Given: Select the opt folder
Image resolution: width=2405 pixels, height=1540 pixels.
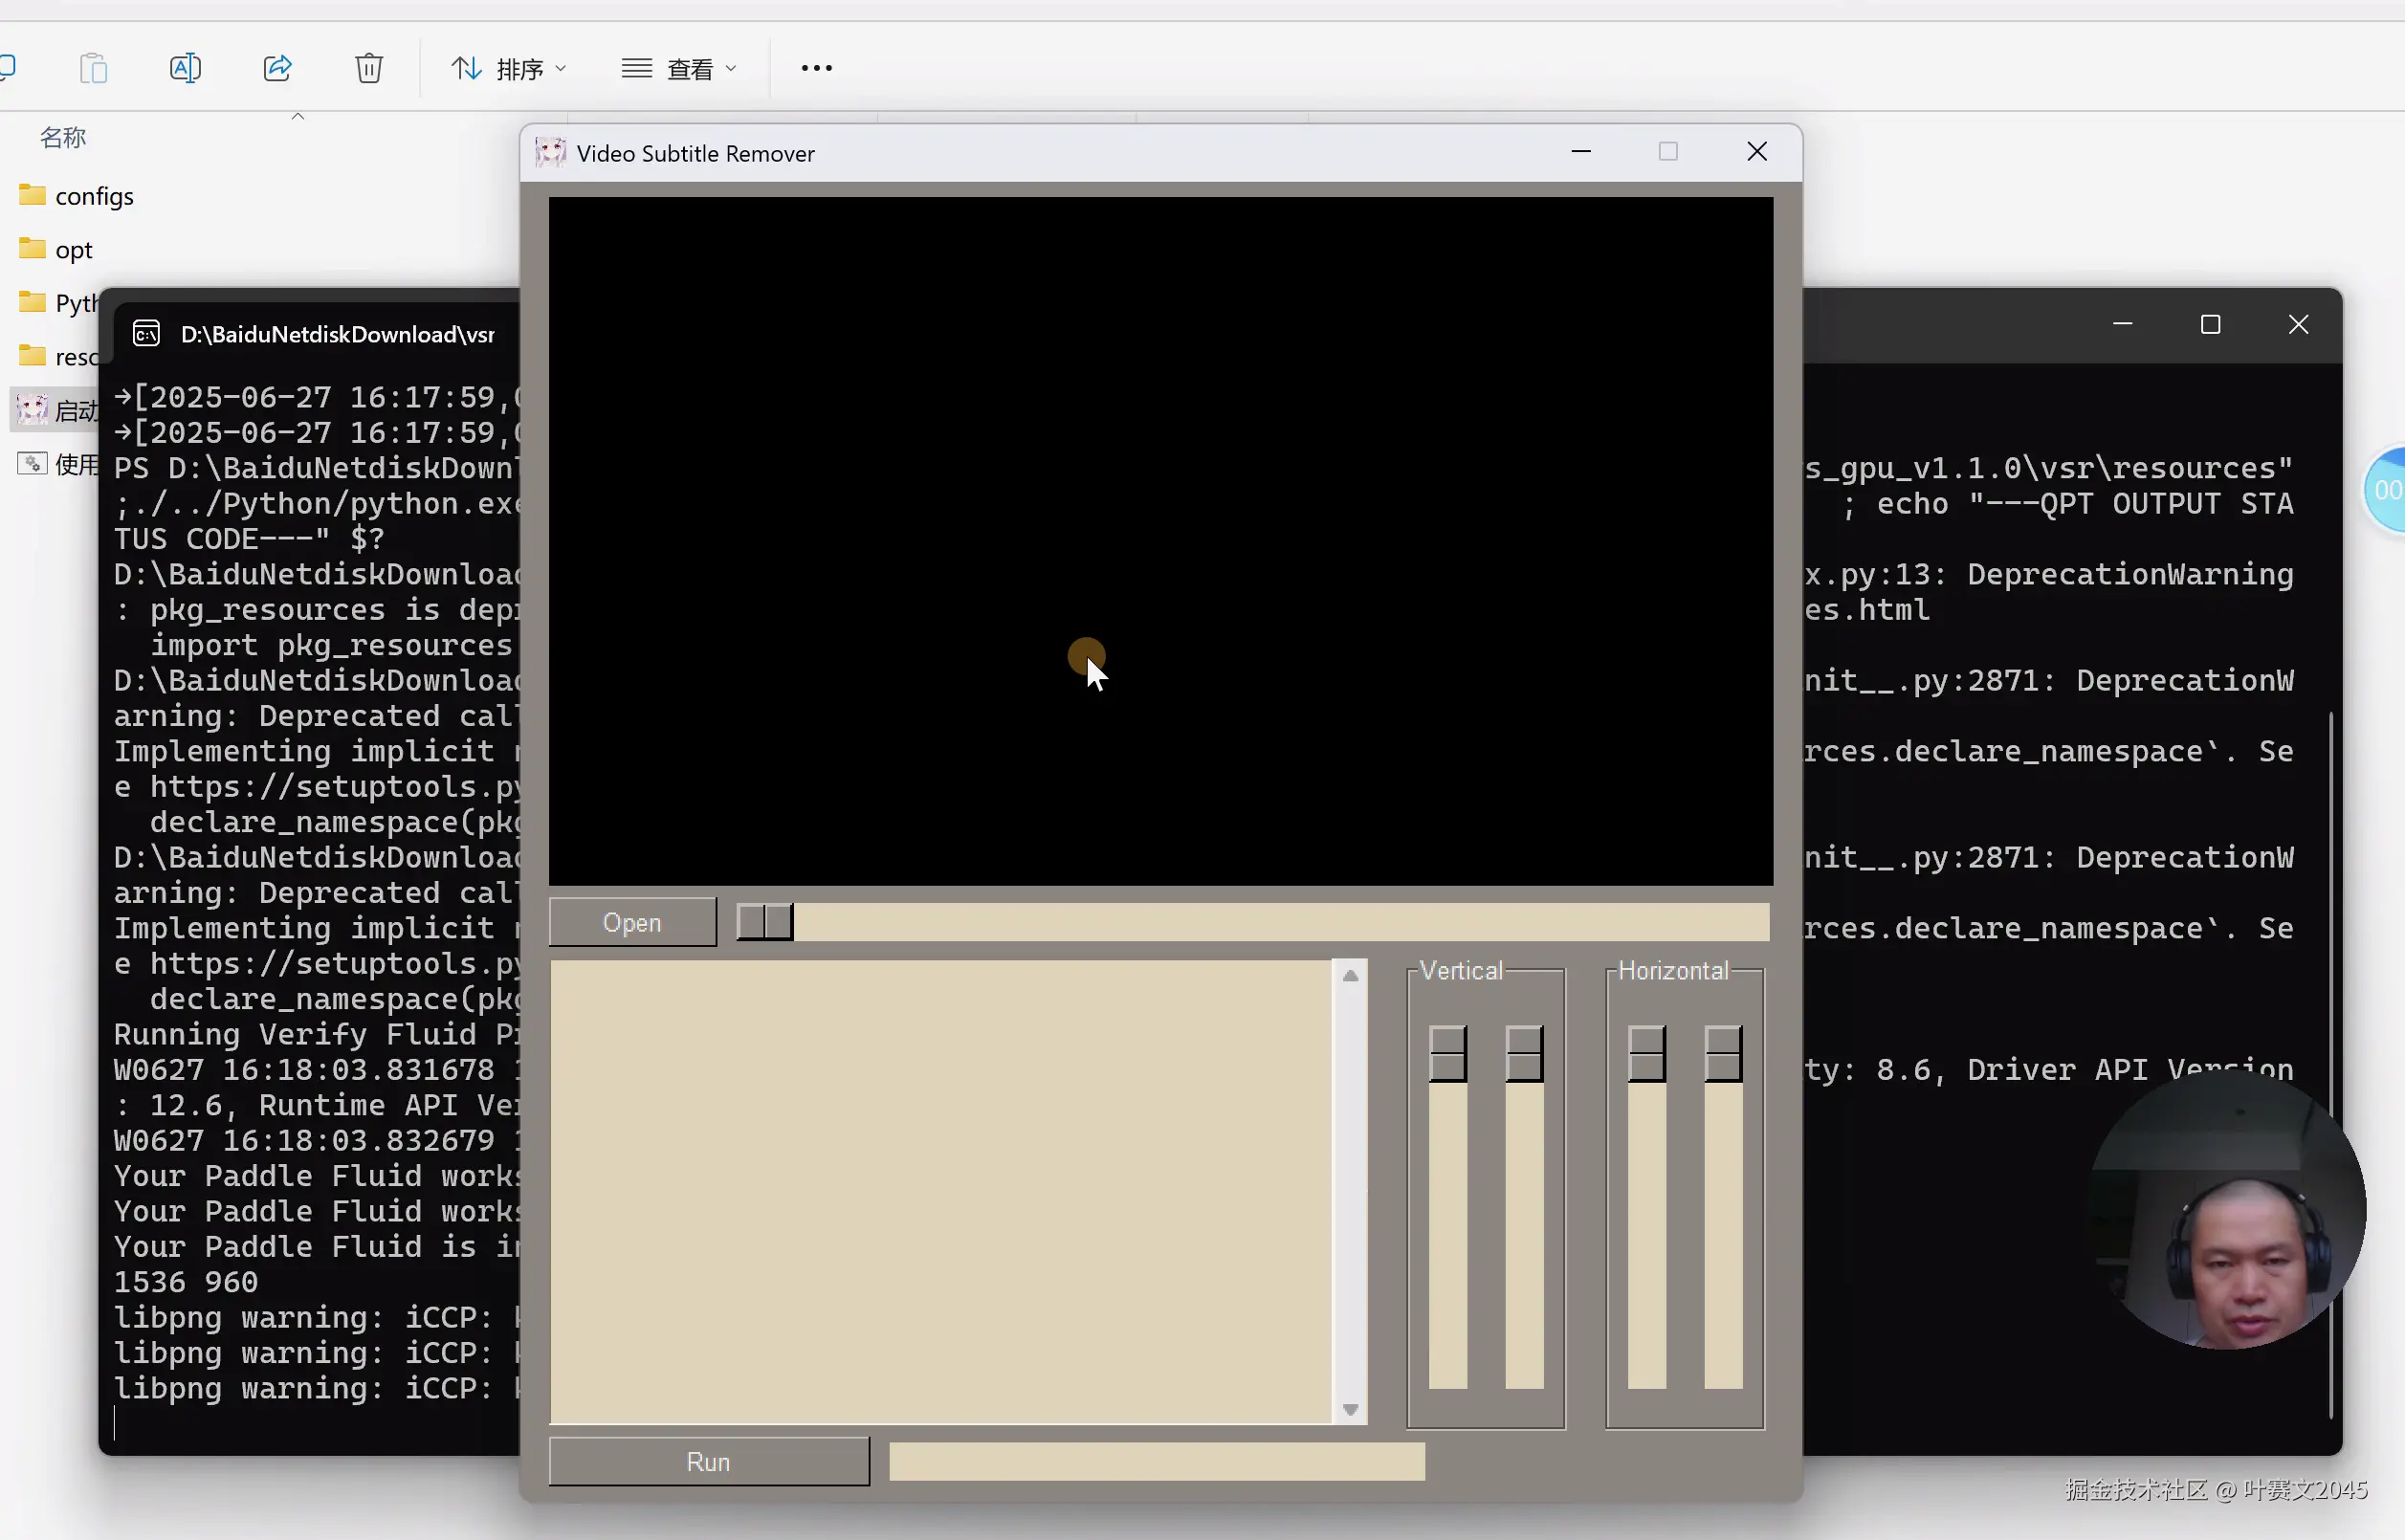Looking at the screenshot, I should pos(73,250).
